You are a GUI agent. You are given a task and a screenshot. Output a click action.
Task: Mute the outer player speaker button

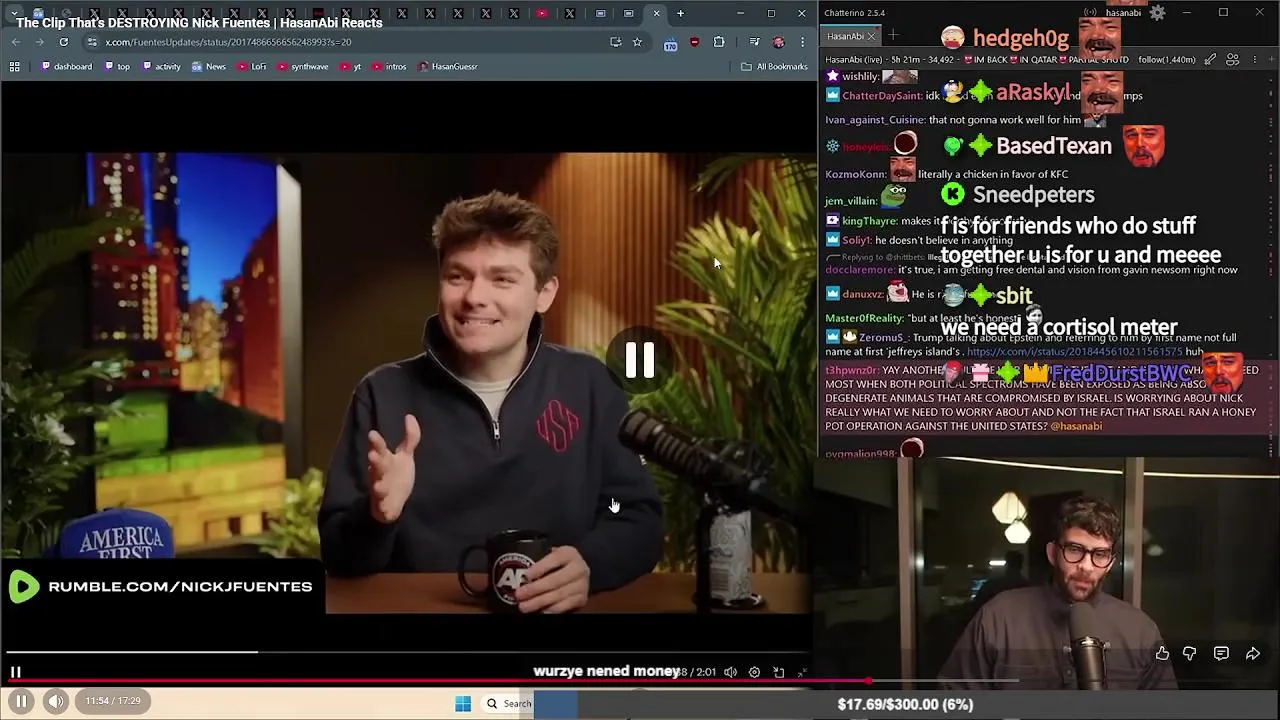point(56,701)
